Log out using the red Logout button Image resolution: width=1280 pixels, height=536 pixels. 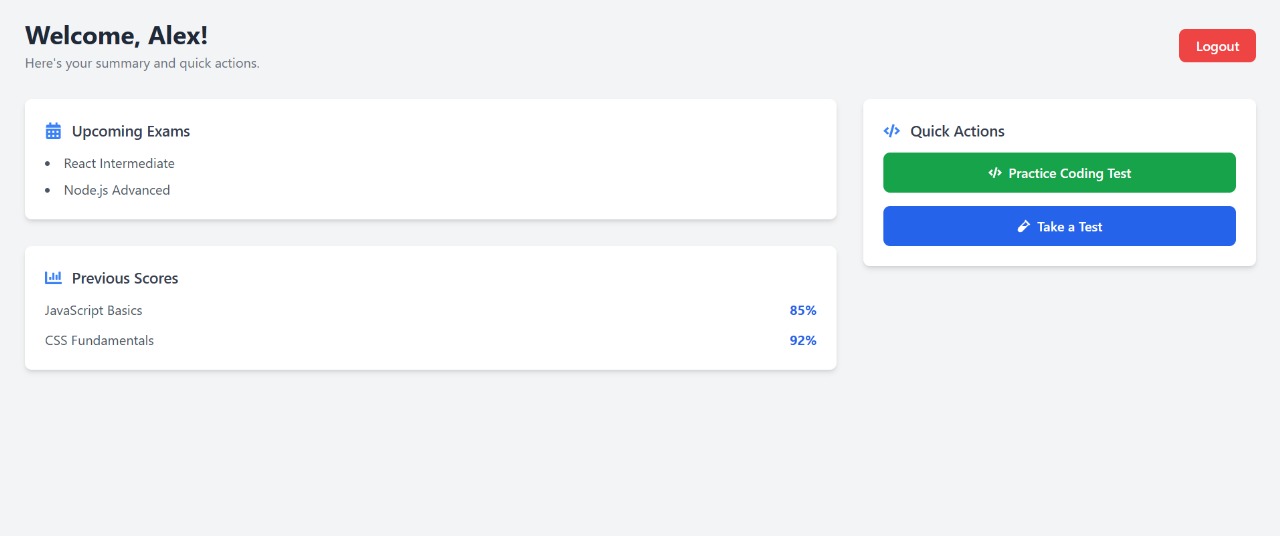[1217, 46]
